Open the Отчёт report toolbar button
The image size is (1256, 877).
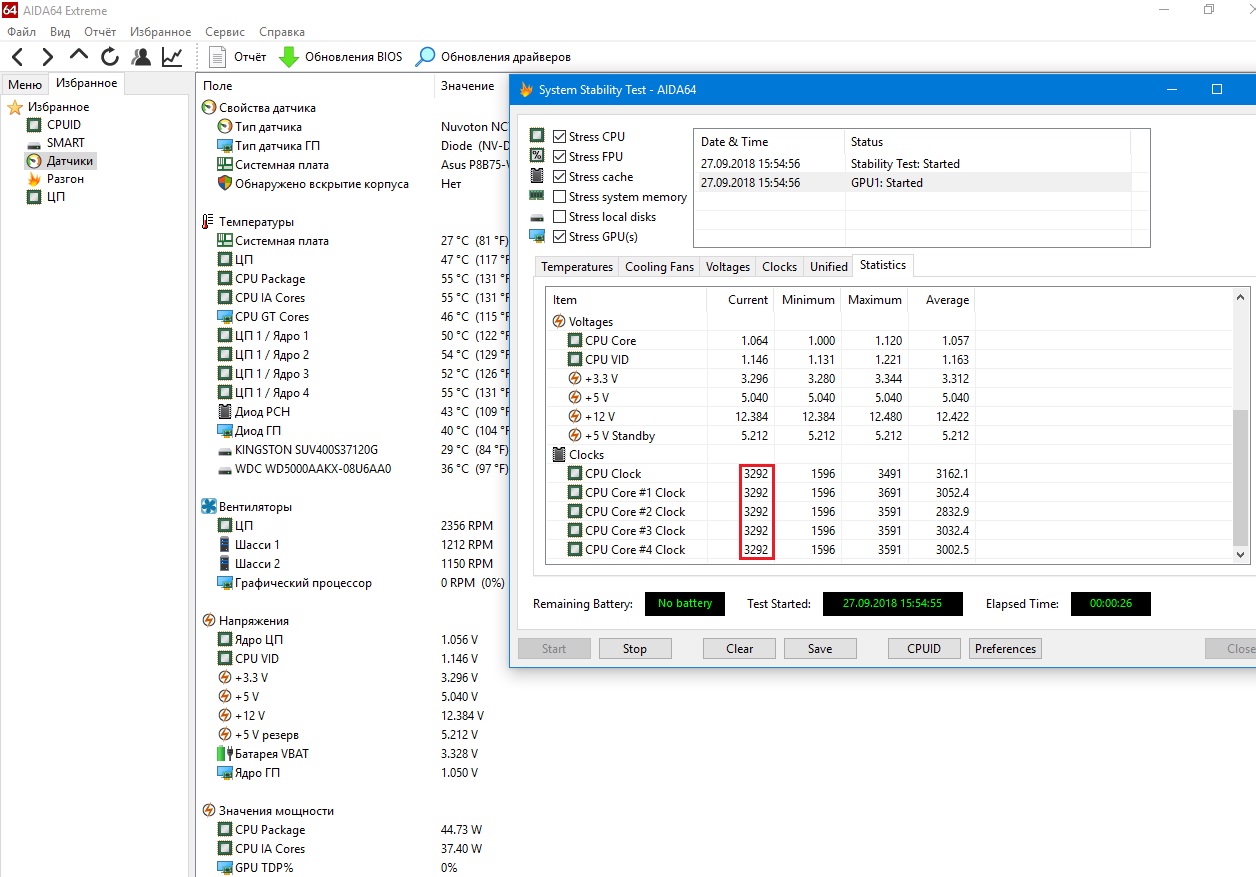238,57
